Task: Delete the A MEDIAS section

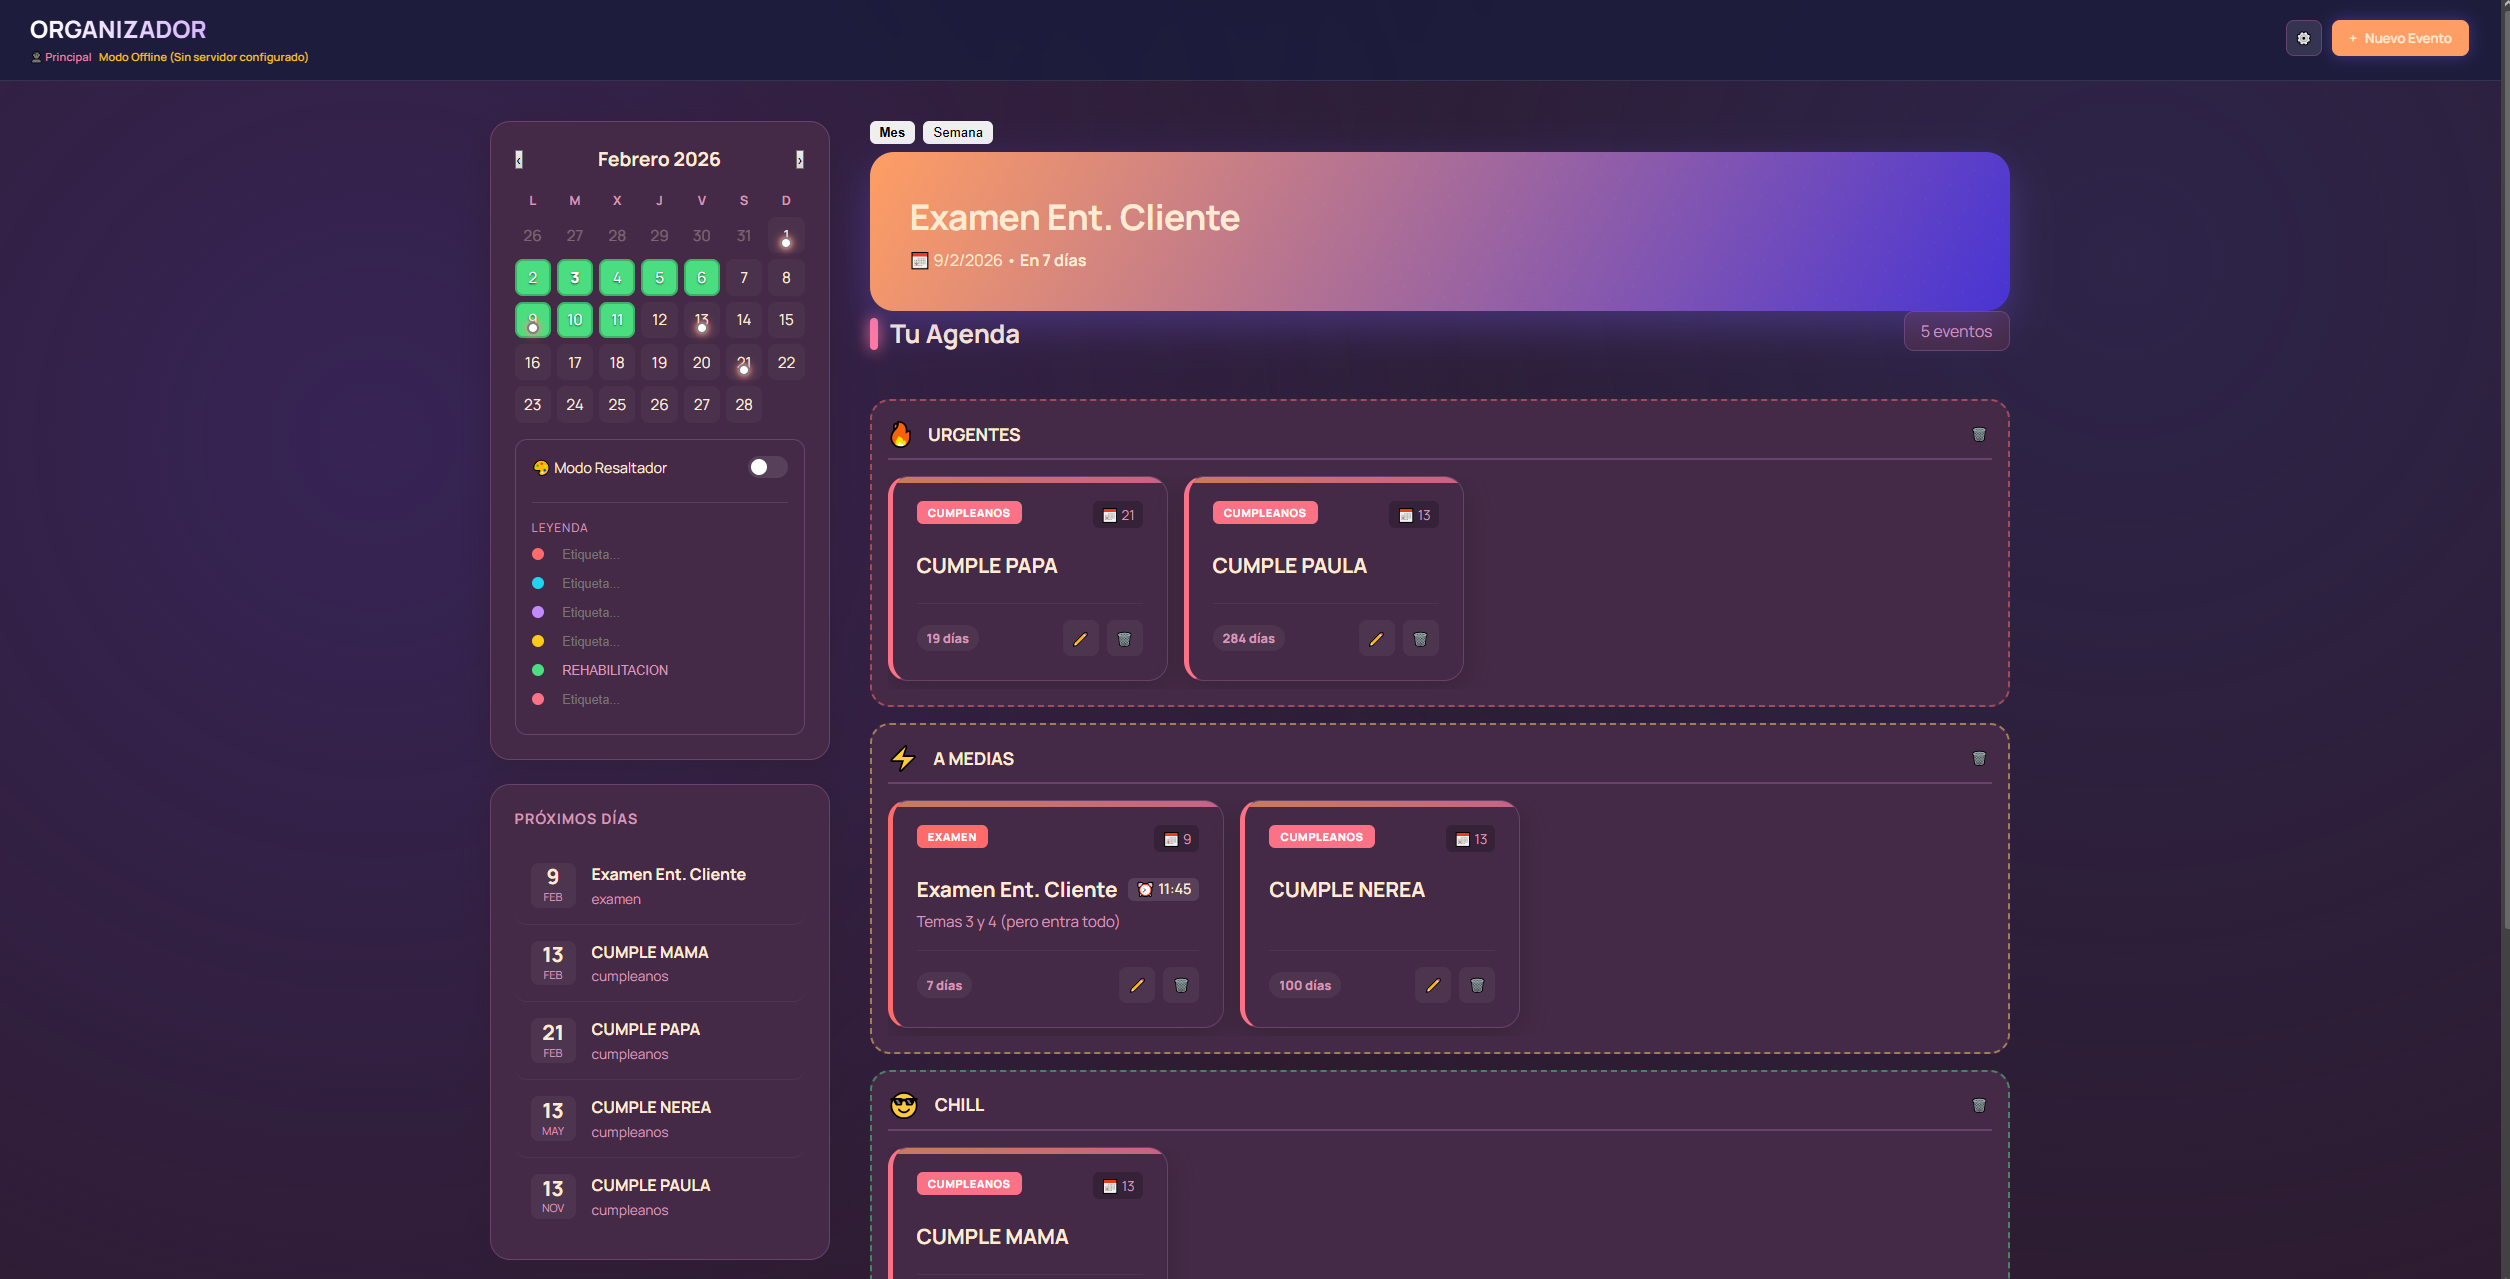Action: coord(1978,759)
